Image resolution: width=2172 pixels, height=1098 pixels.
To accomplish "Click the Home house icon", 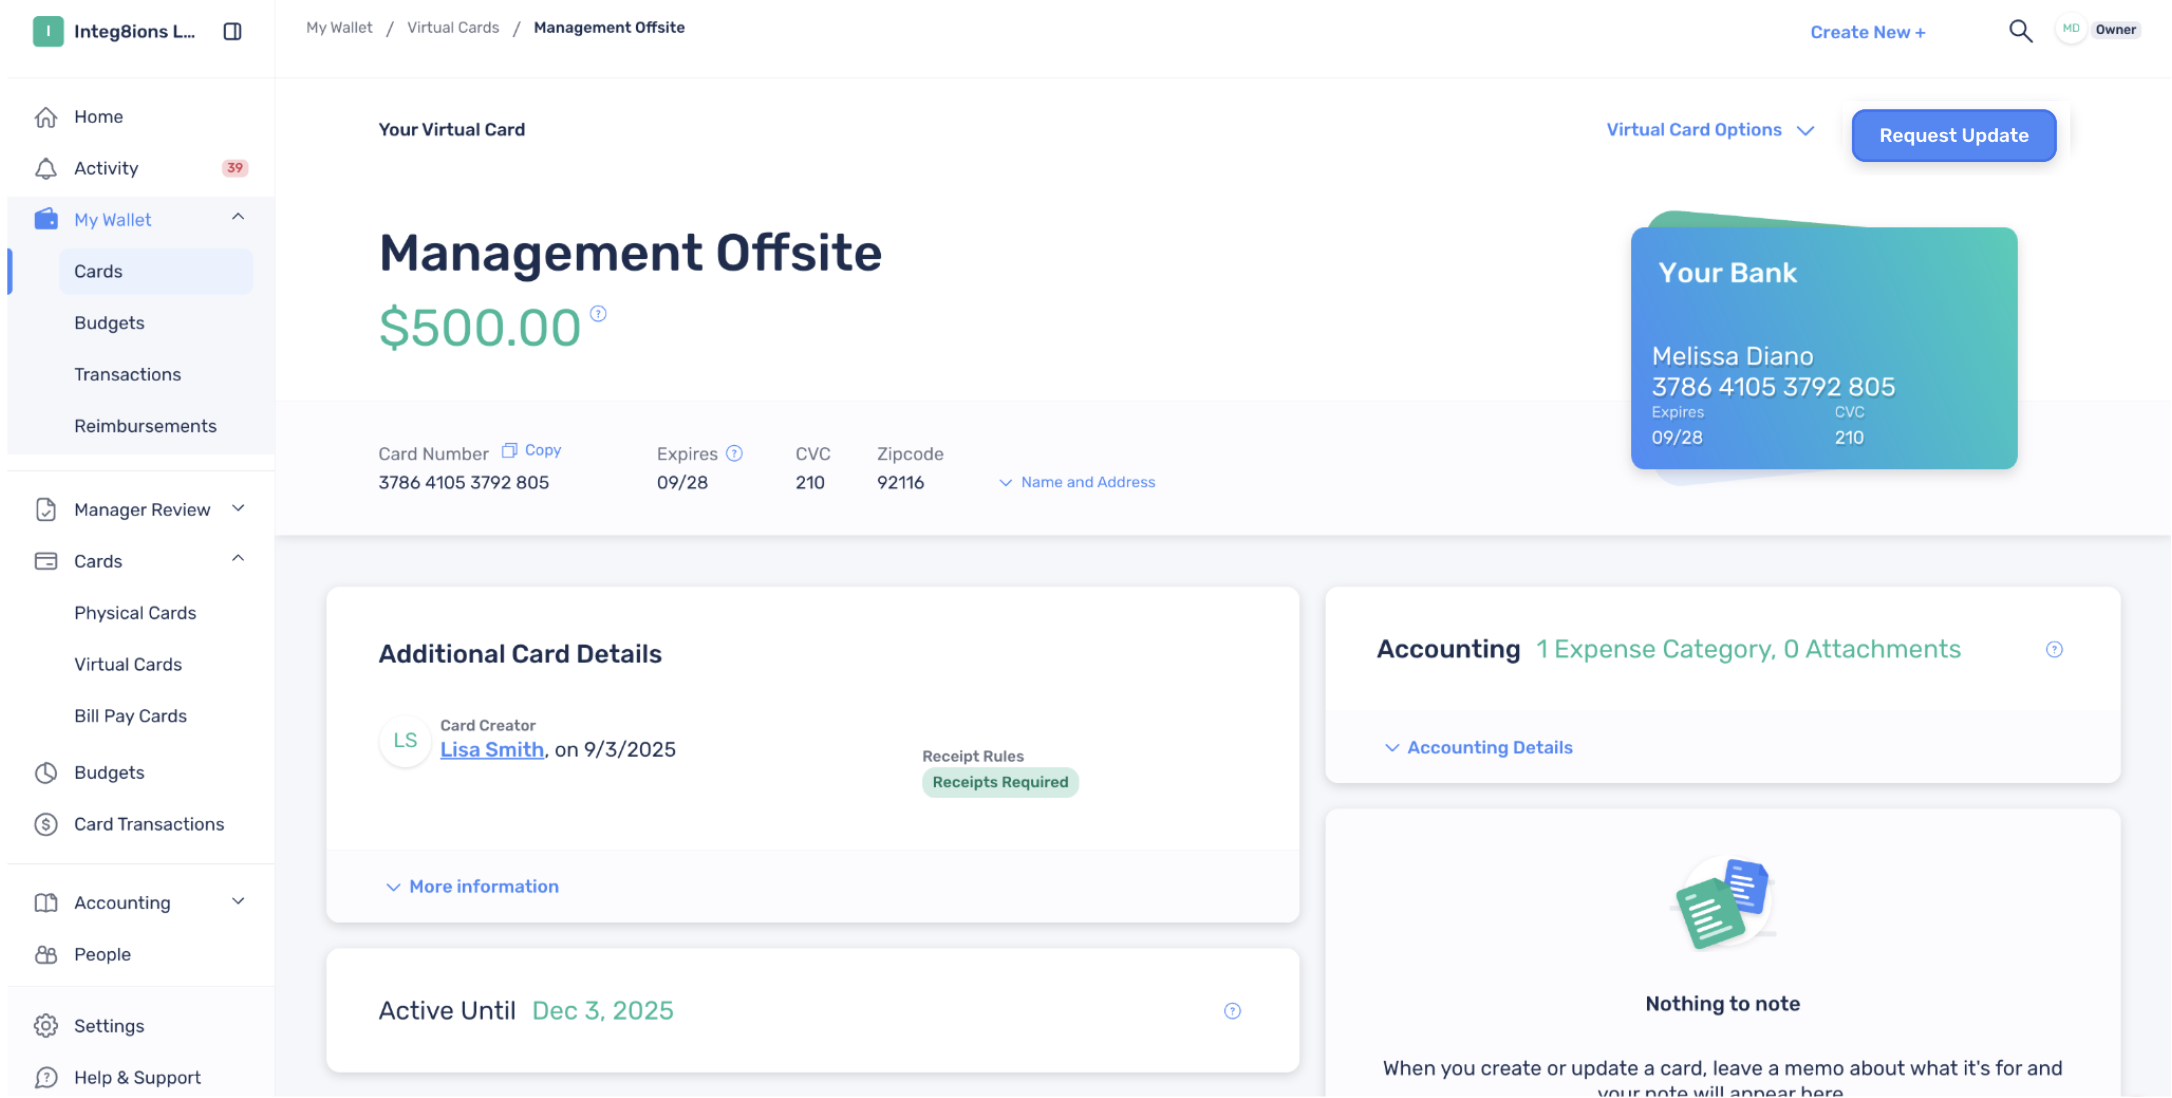I will (x=46, y=117).
